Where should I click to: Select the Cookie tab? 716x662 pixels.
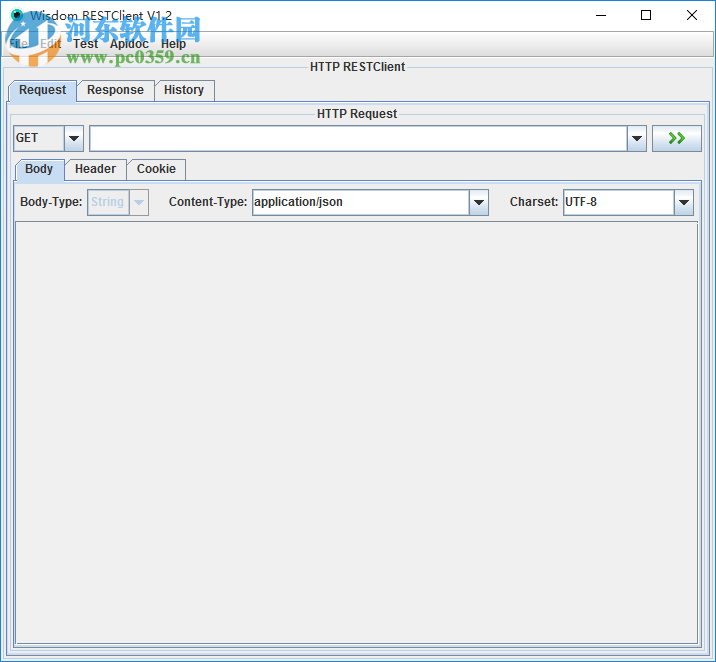(156, 169)
